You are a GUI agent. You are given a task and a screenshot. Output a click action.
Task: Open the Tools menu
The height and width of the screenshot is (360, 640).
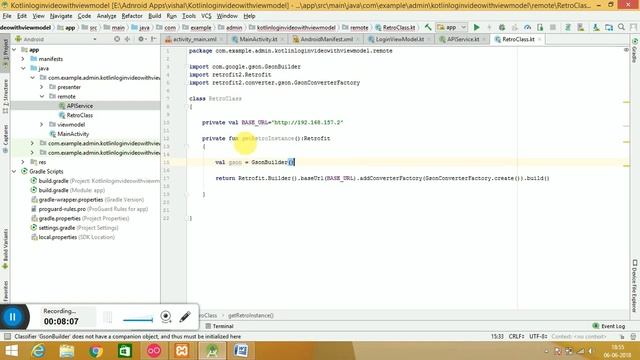(x=189, y=16)
